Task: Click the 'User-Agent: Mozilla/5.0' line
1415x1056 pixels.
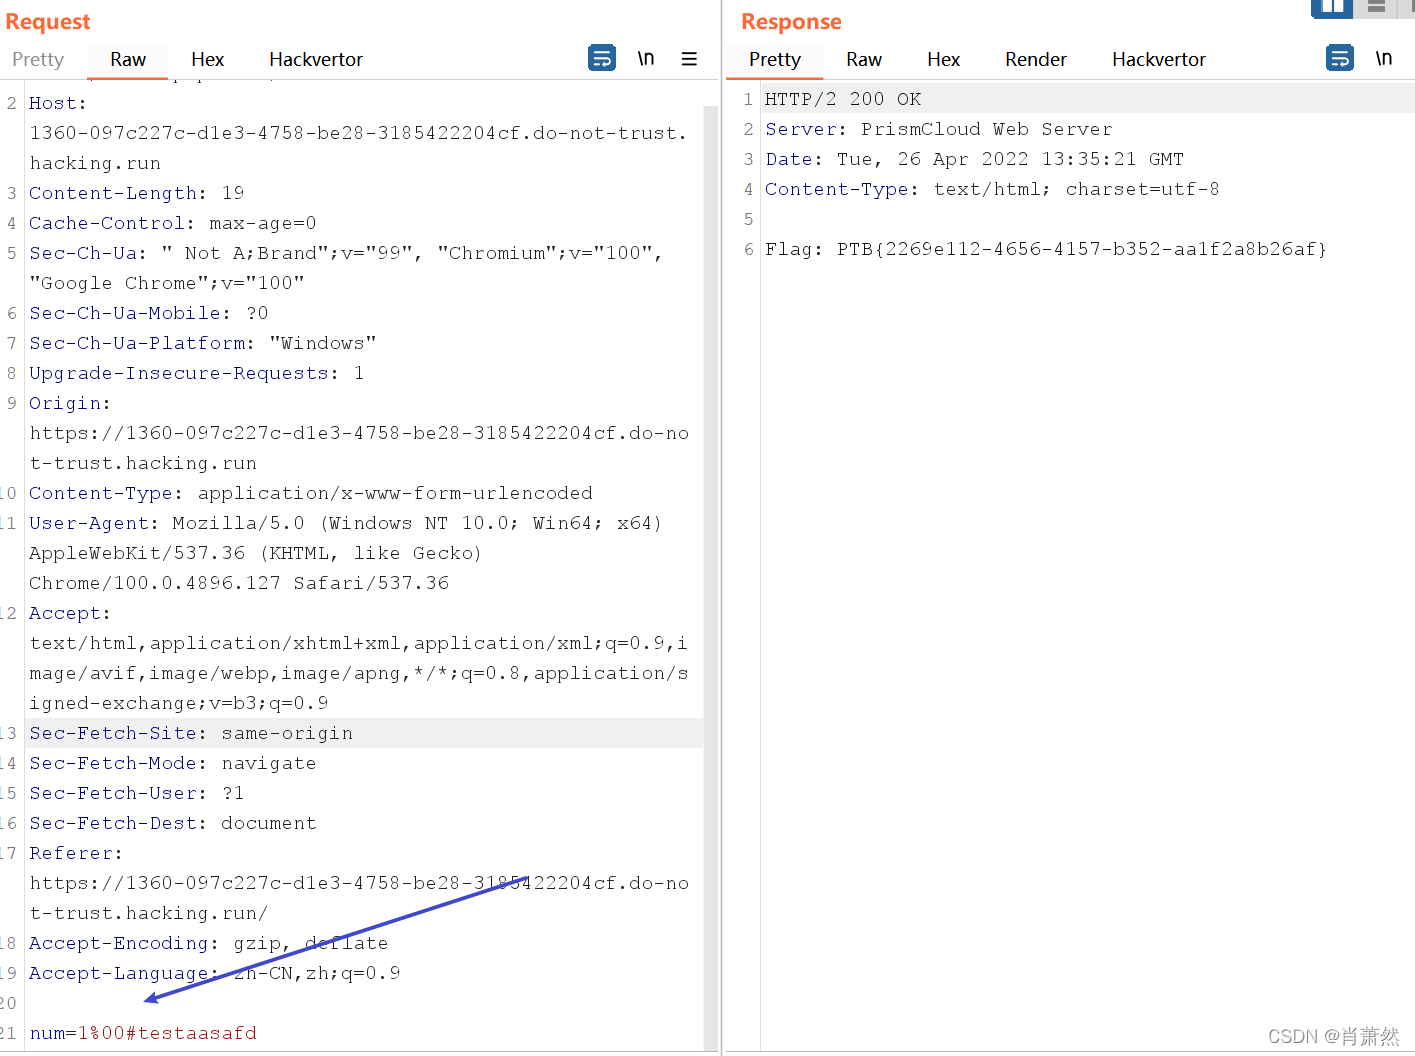Action: 345,523
